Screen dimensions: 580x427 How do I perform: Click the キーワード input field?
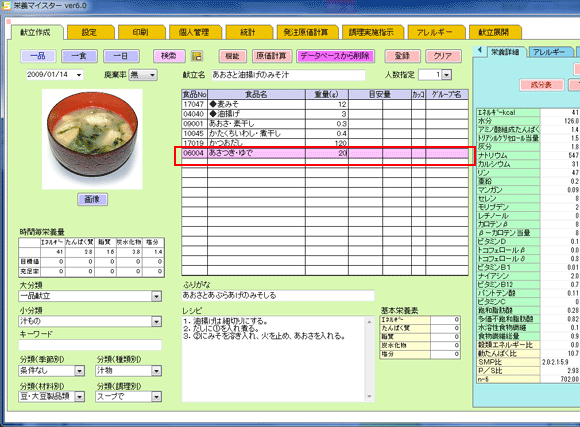90,345
